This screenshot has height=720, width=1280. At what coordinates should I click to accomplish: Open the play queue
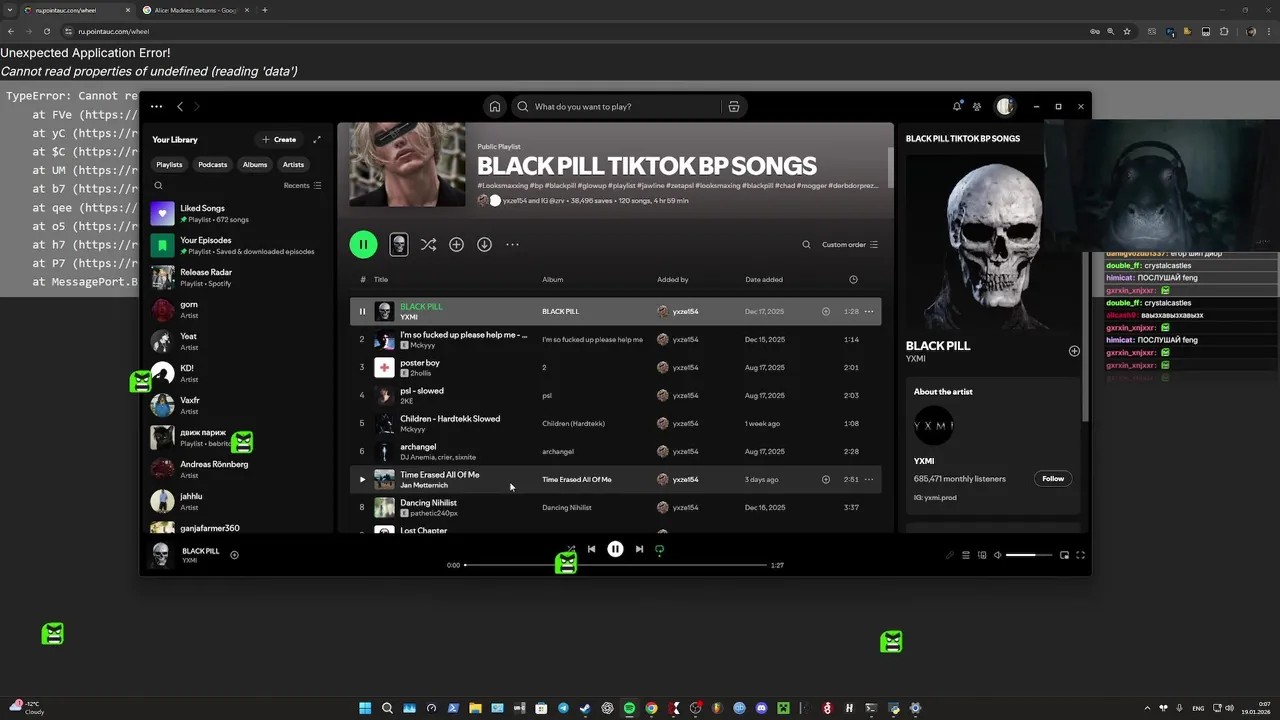[x=966, y=555]
